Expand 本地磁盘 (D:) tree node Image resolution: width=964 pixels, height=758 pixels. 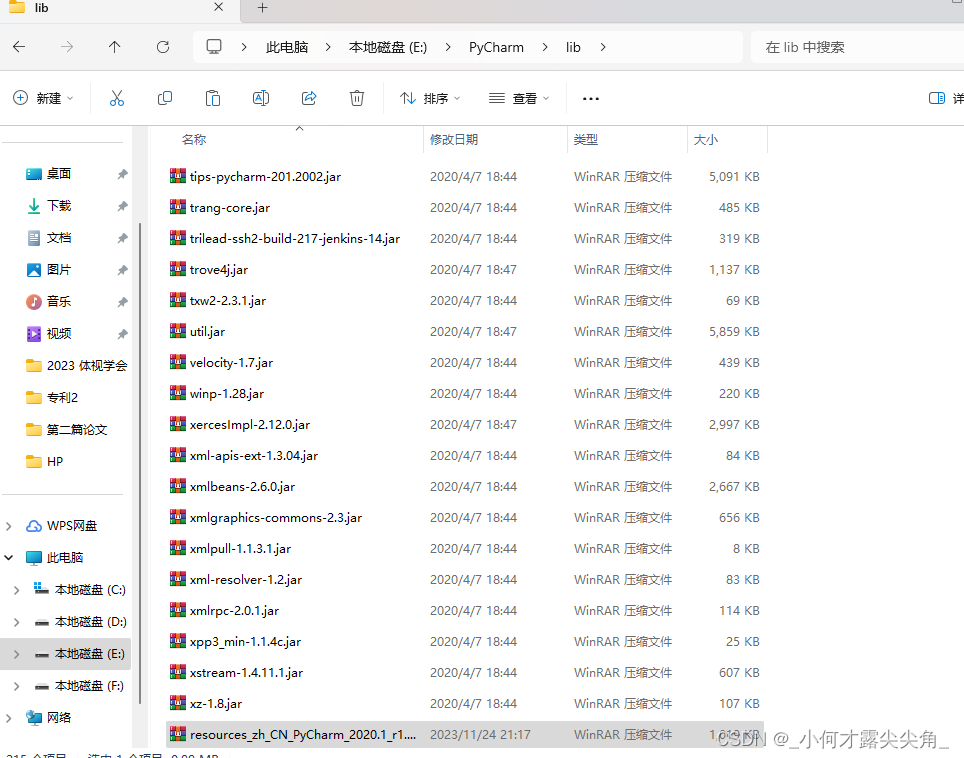(x=17, y=622)
